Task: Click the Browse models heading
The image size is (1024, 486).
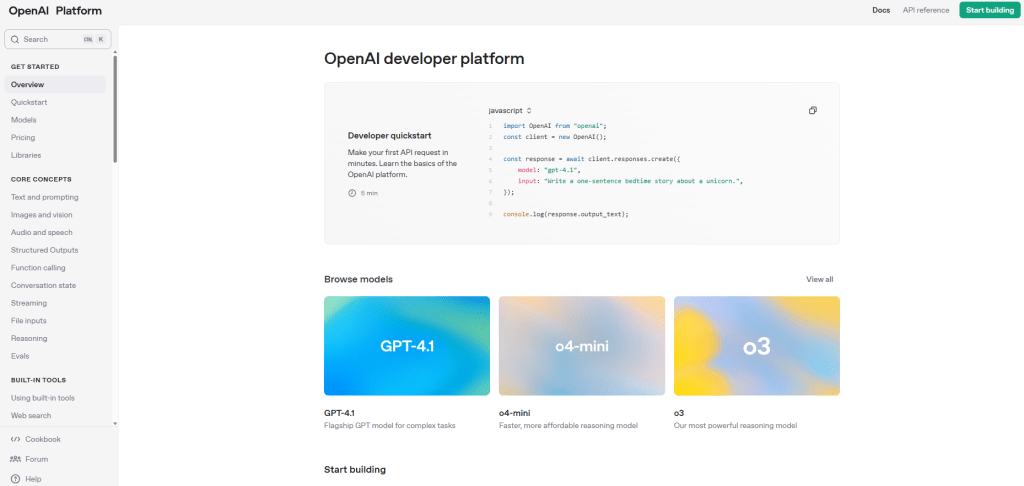Action: (359, 279)
